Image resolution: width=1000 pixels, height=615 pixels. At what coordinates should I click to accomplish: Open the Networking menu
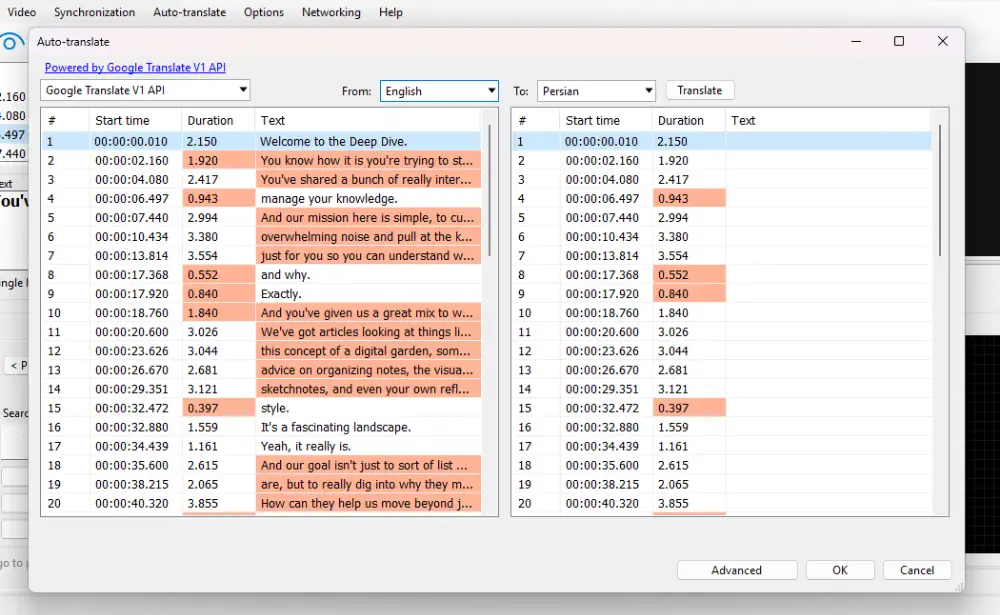coord(331,12)
